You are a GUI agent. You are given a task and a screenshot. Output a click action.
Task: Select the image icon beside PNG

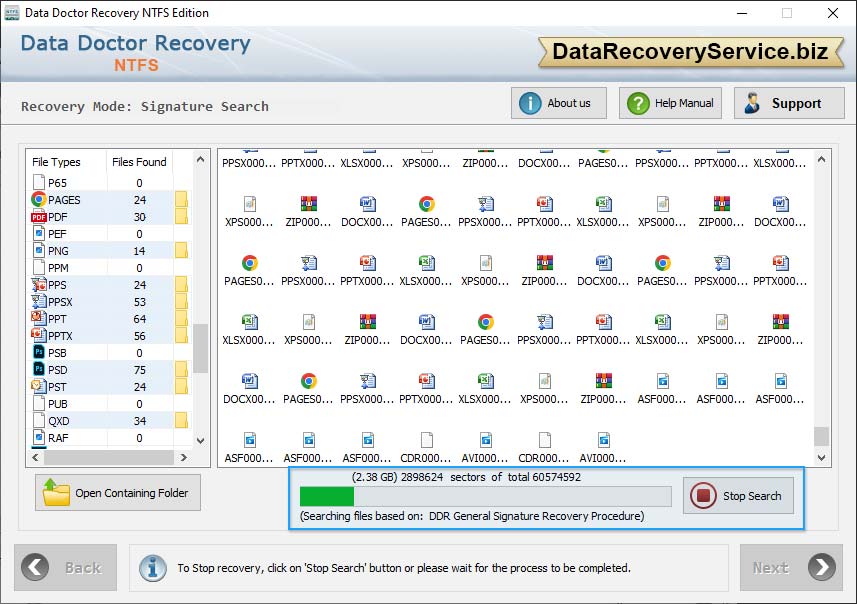39,250
